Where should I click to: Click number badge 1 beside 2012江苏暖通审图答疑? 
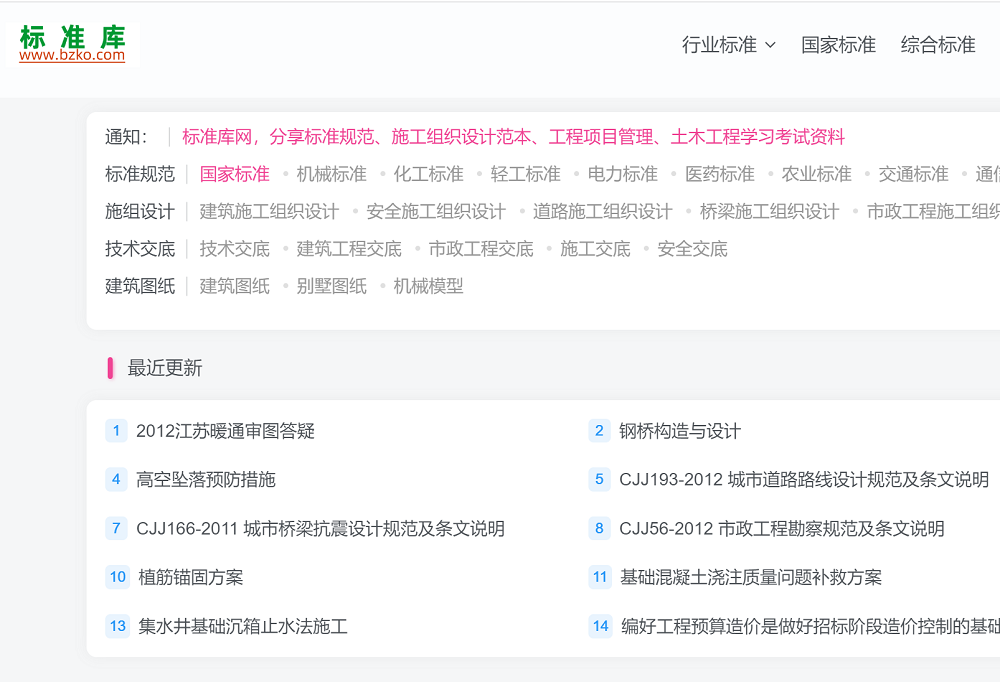coord(116,431)
